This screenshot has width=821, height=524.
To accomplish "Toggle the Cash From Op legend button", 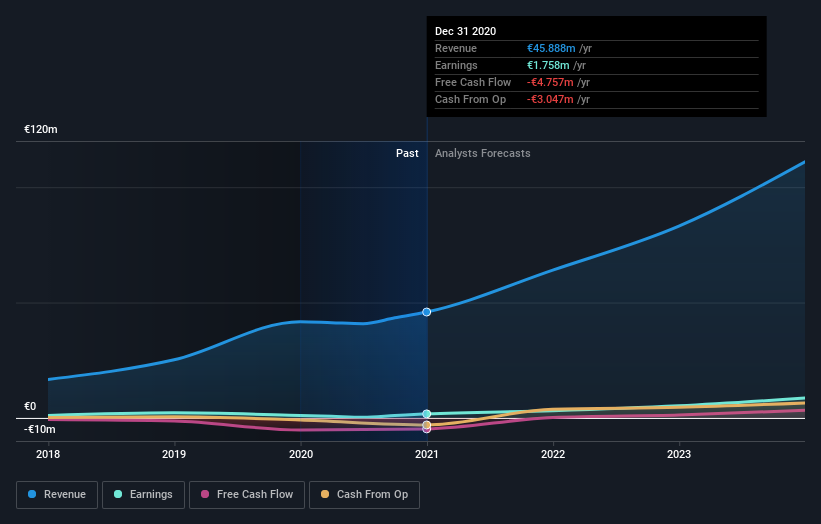I will [364, 495].
